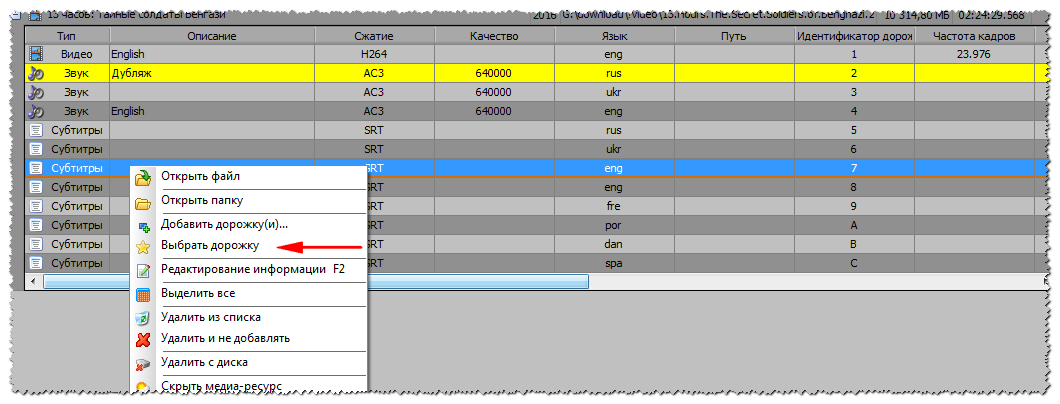Image resolution: width=1060 pixels, height=404 pixels.
Task: Select Скрыть медиа-ресурс menu entry
Action: 221,386
